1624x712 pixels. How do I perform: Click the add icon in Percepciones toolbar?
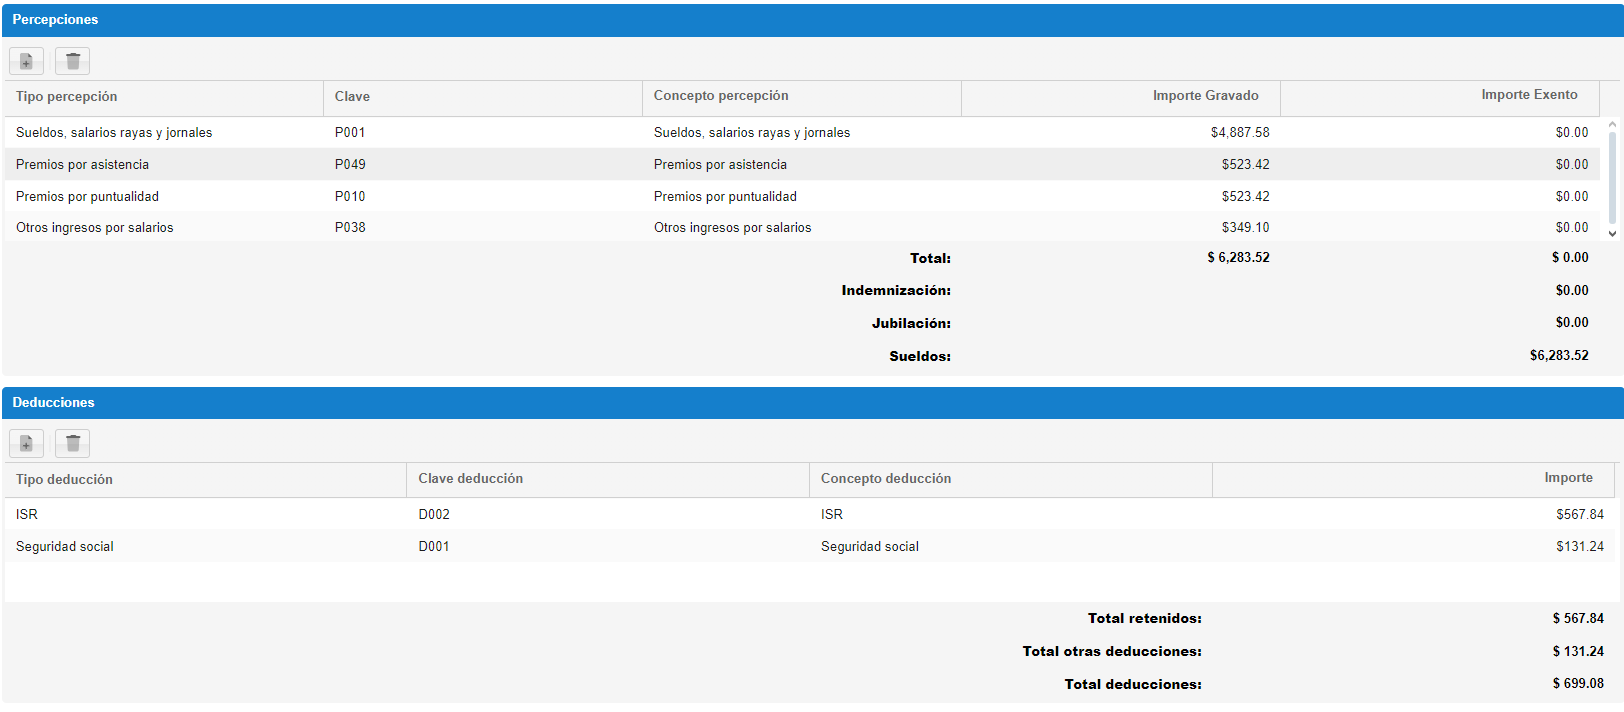point(26,62)
